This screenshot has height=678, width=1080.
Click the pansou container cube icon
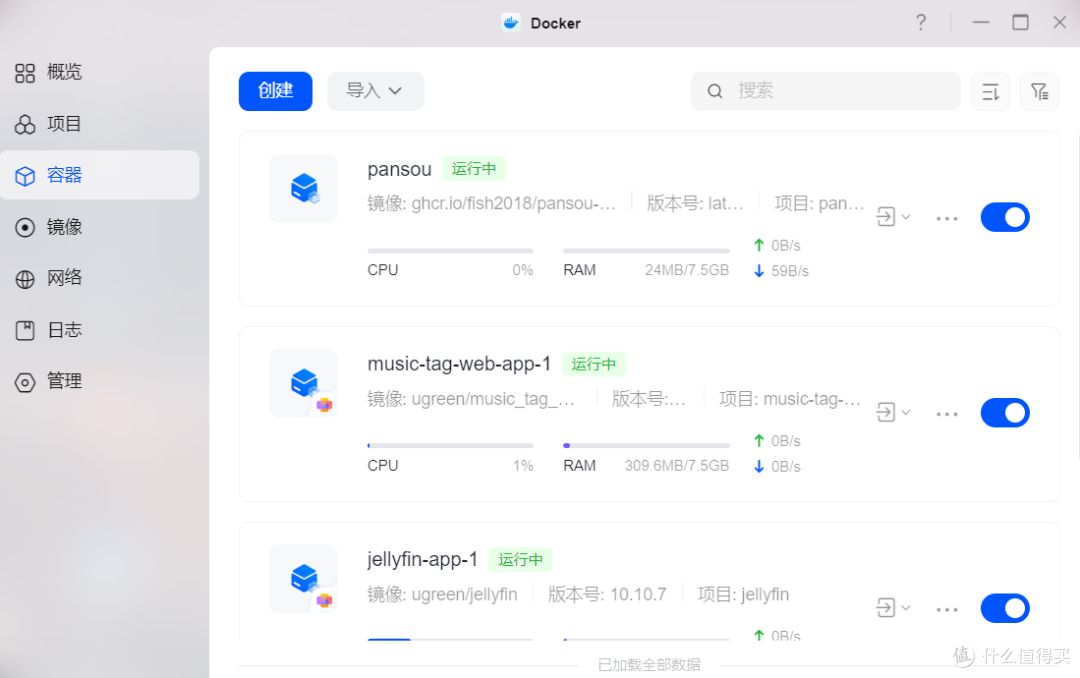coord(304,188)
